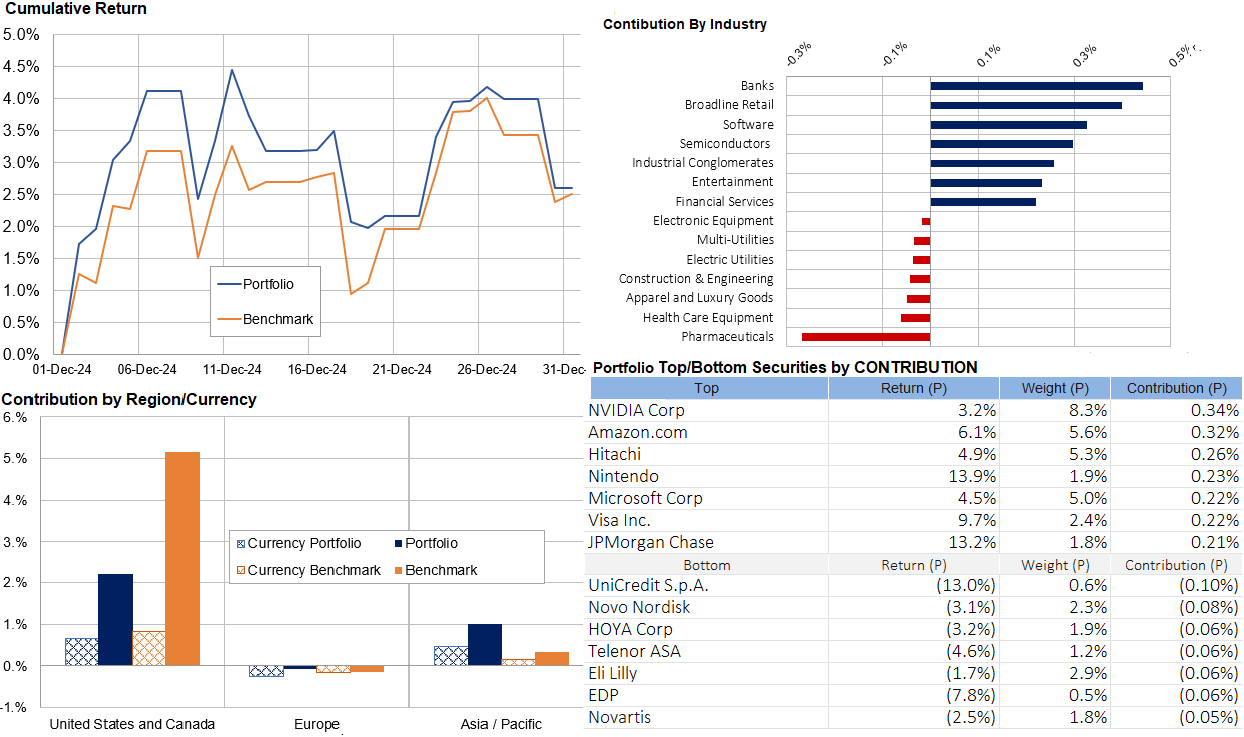Click the navy United States Portfolio bar
This screenshot has width=1244, height=737.
point(115,620)
